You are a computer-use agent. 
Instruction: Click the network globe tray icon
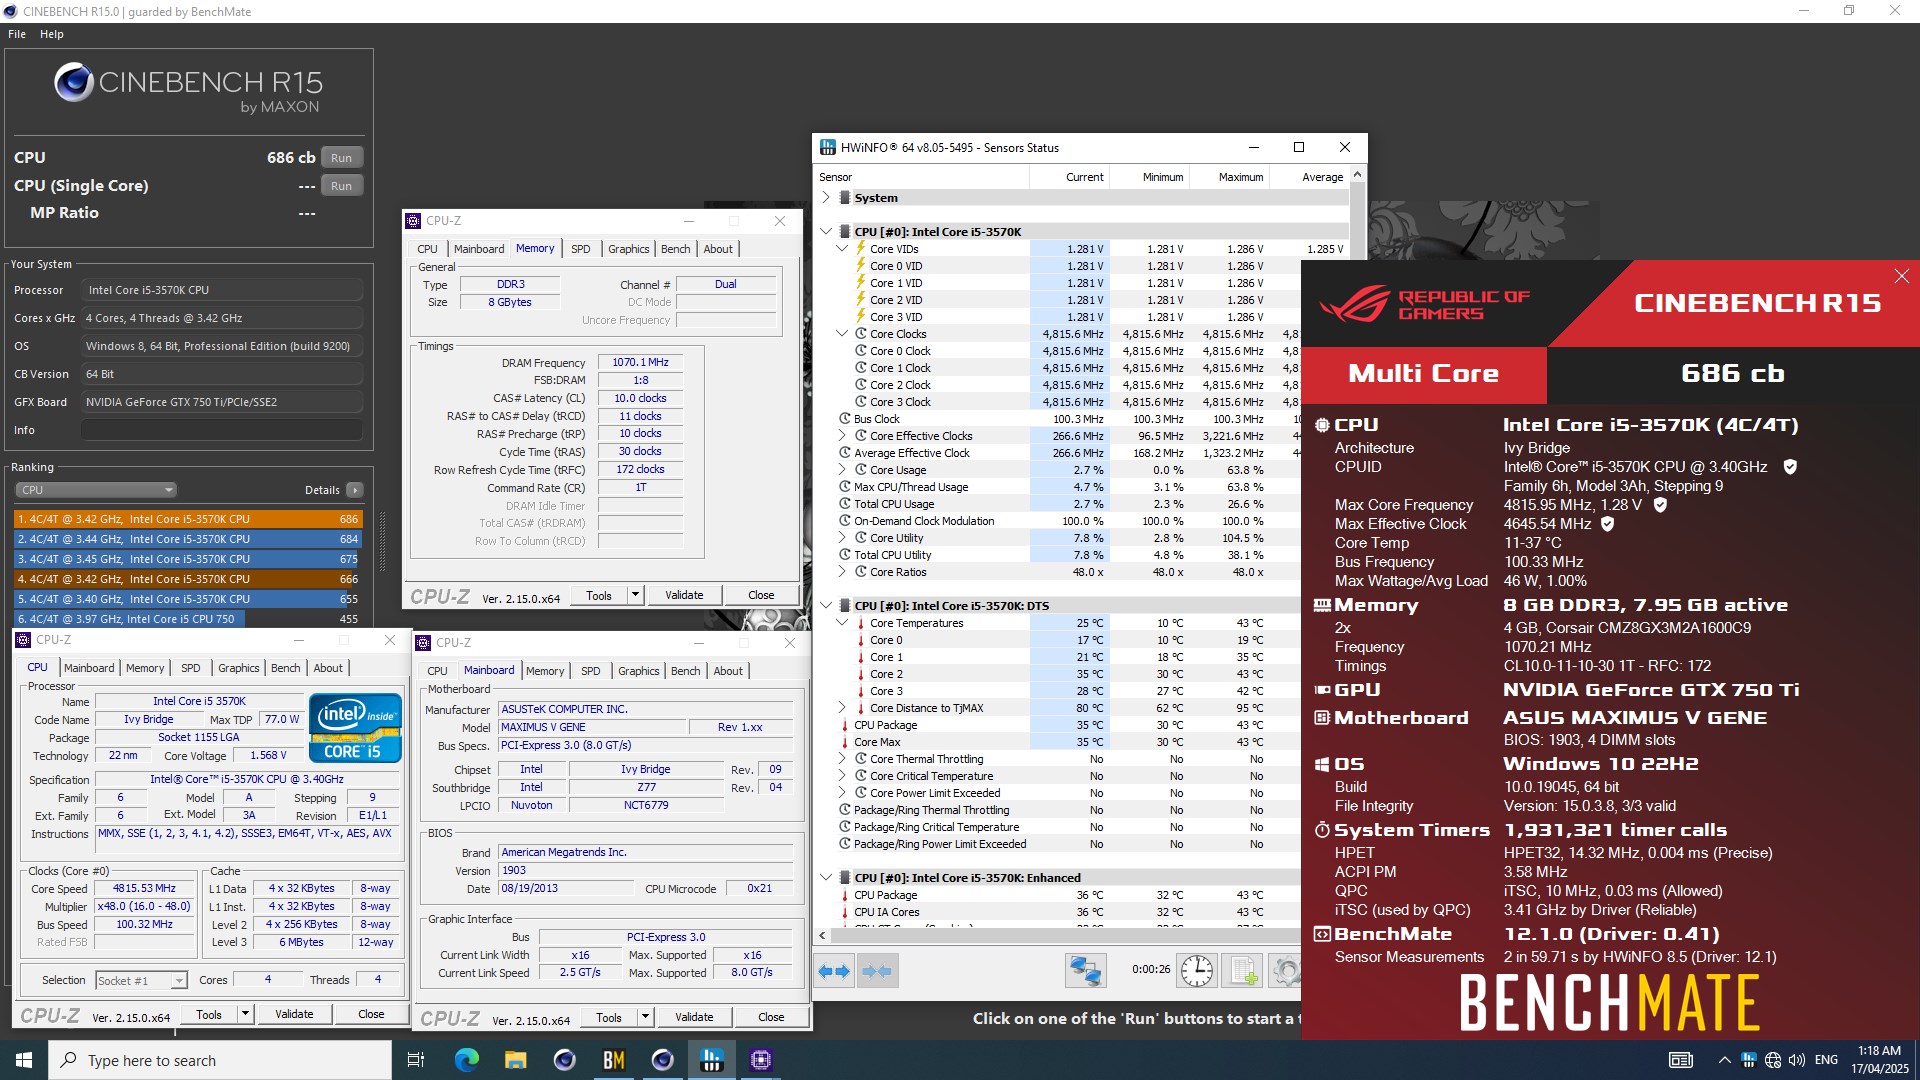(1773, 1060)
